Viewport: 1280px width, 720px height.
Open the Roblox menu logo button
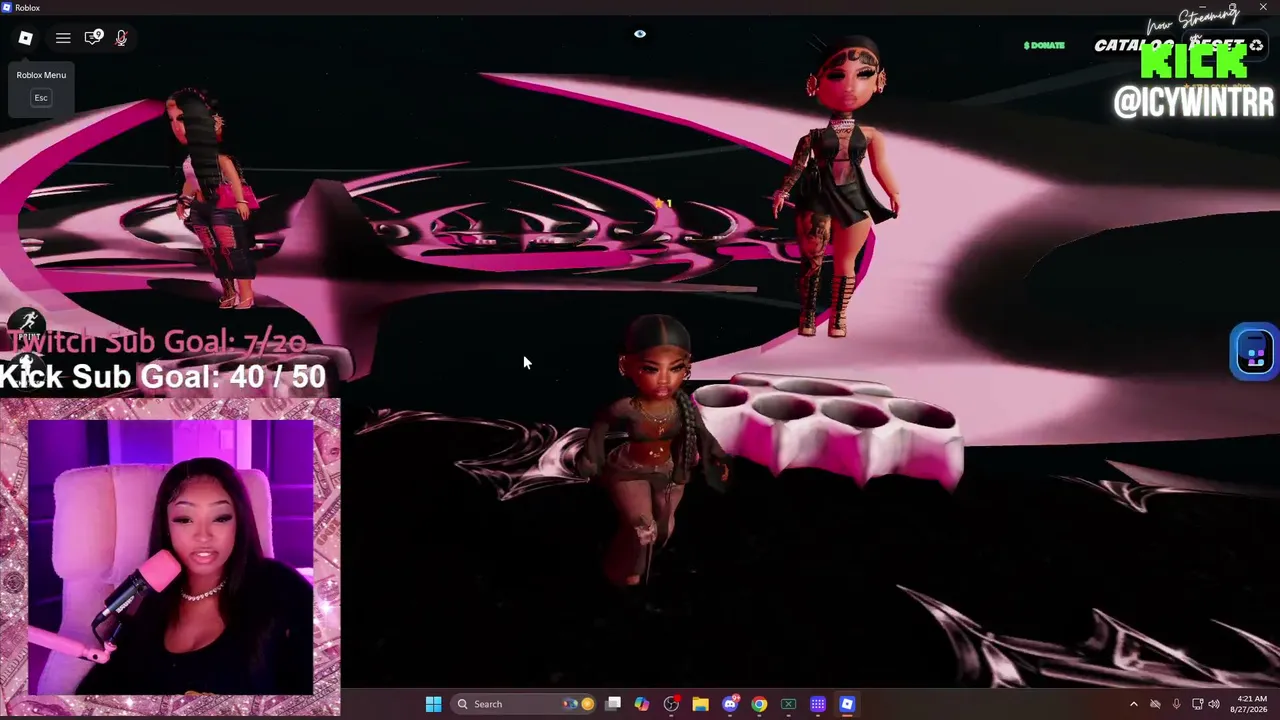pos(26,38)
